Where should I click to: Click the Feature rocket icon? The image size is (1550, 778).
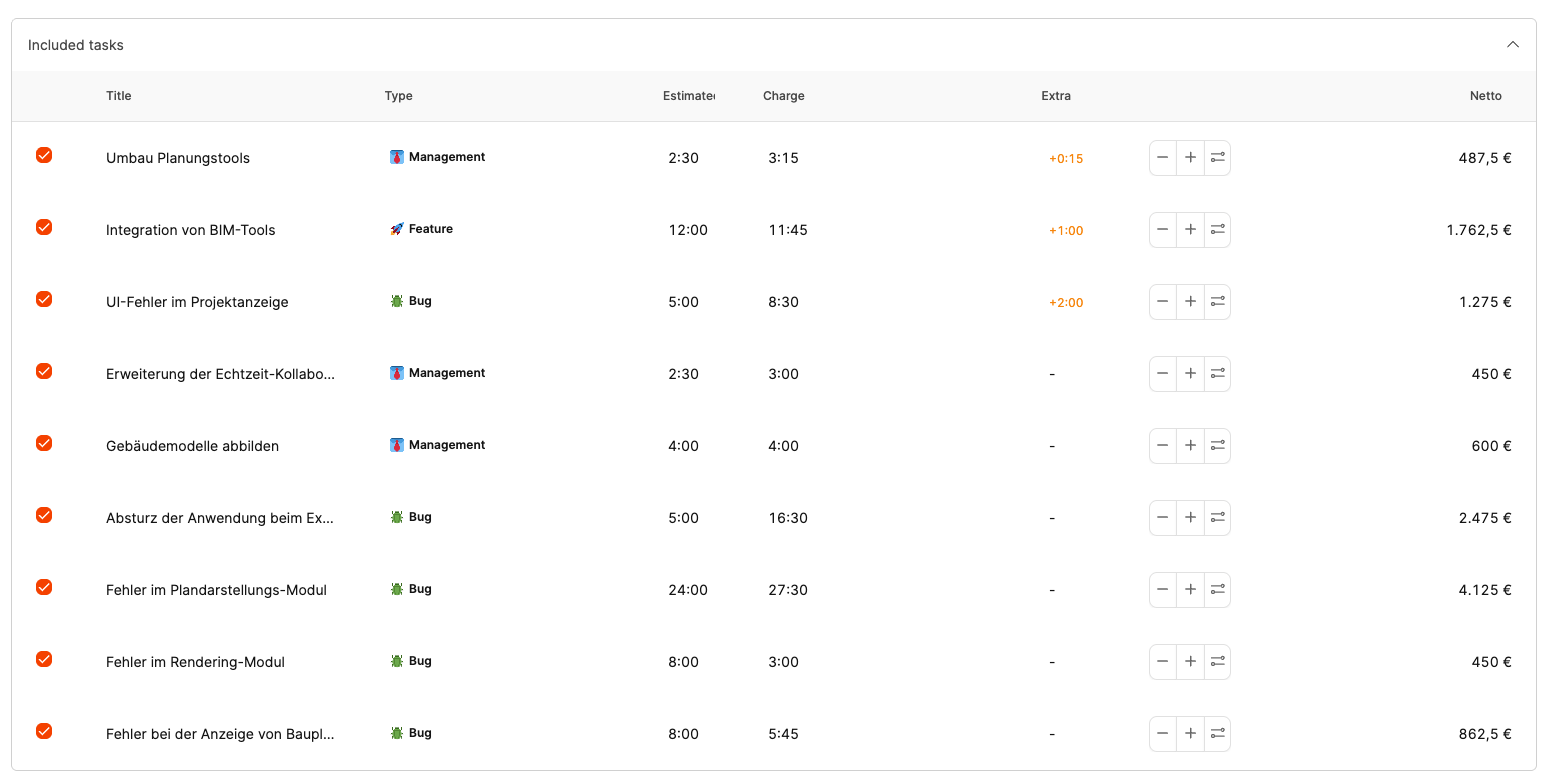click(397, 229)
